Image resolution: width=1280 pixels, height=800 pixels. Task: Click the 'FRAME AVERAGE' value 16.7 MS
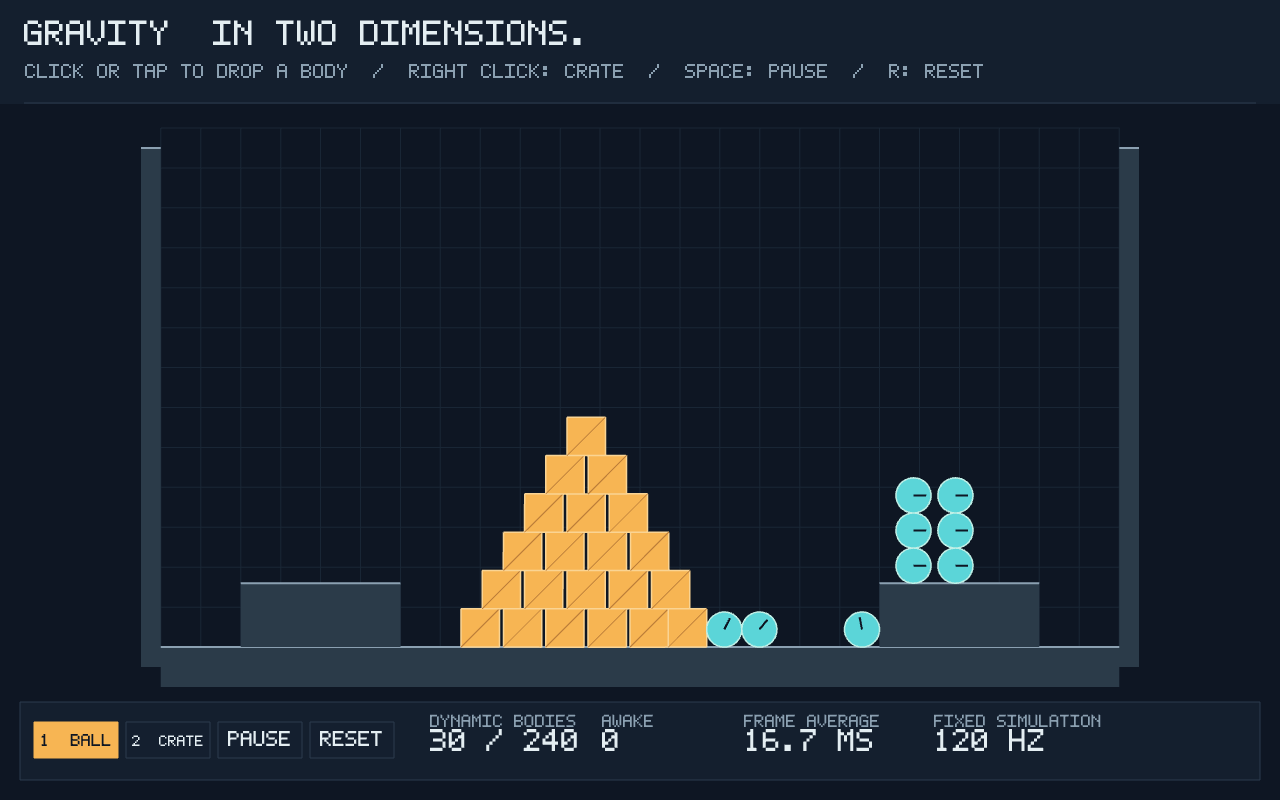click(808, 741)
